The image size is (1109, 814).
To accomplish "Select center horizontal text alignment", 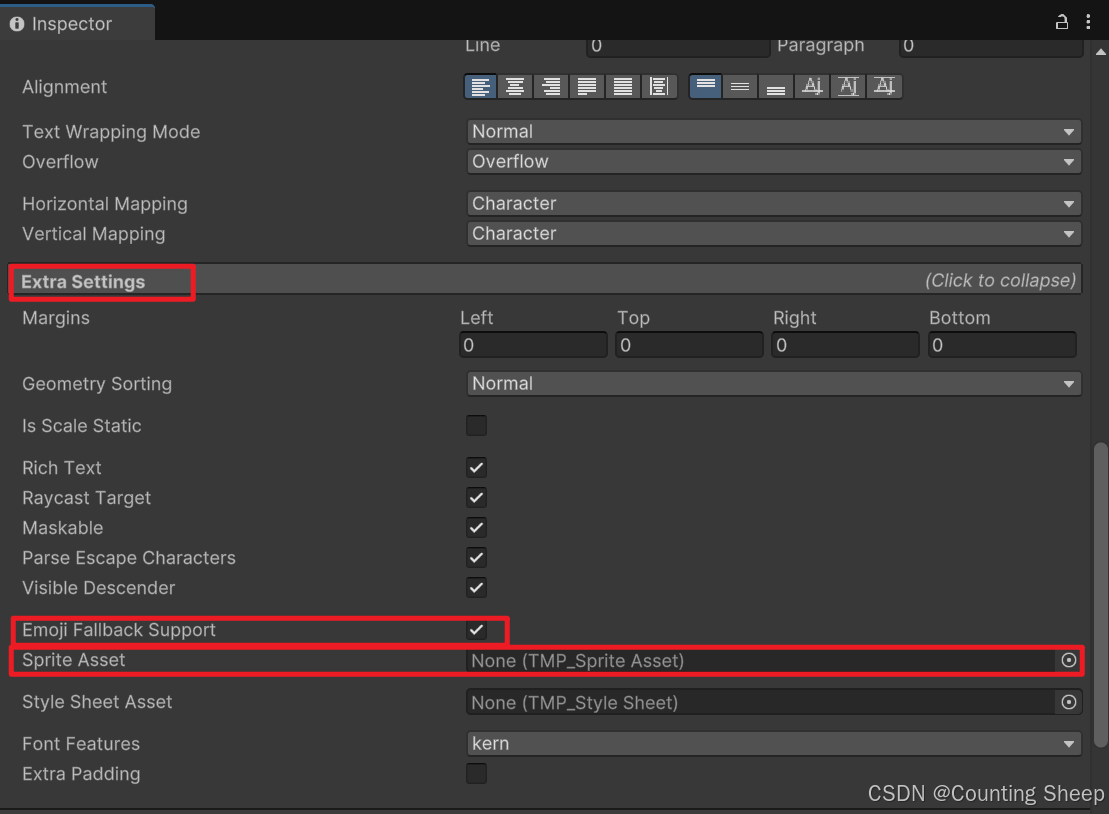I will [516, 86].
